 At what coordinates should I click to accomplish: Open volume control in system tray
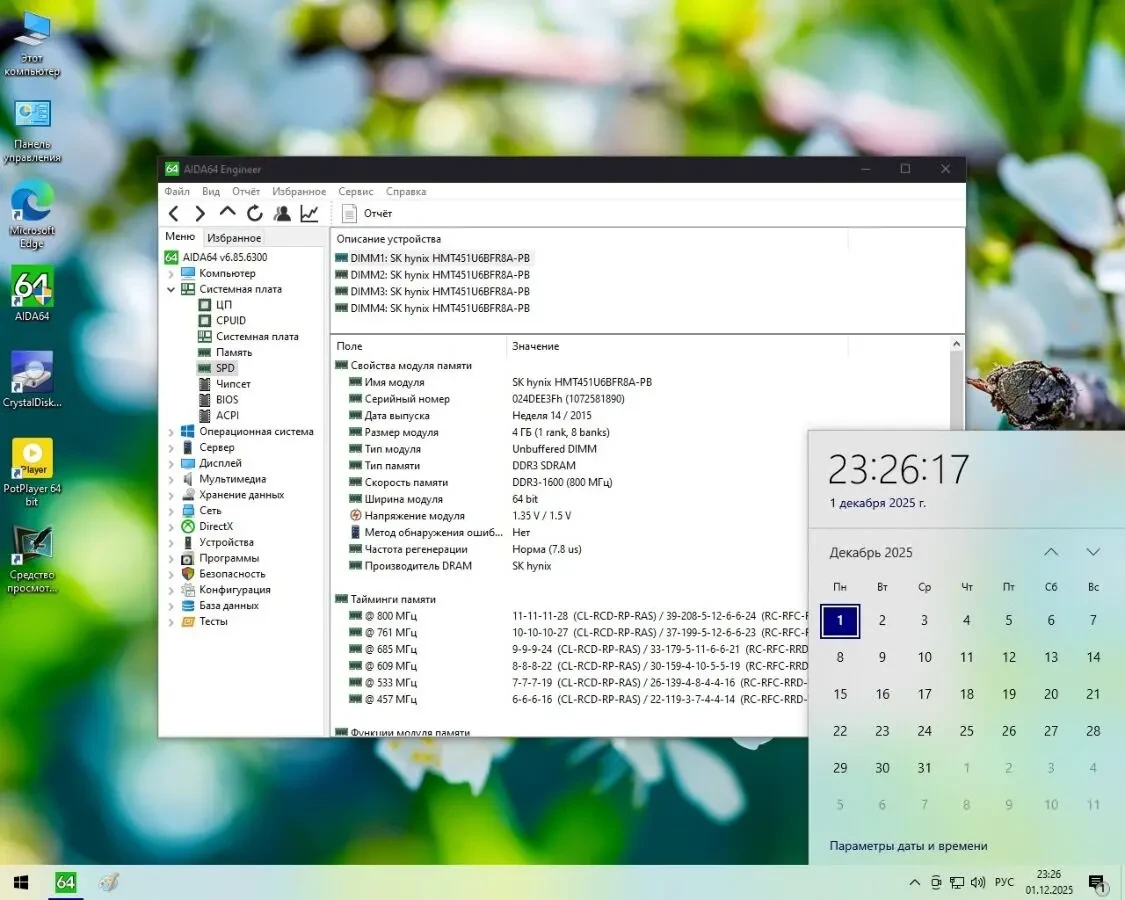pos(977,883)
